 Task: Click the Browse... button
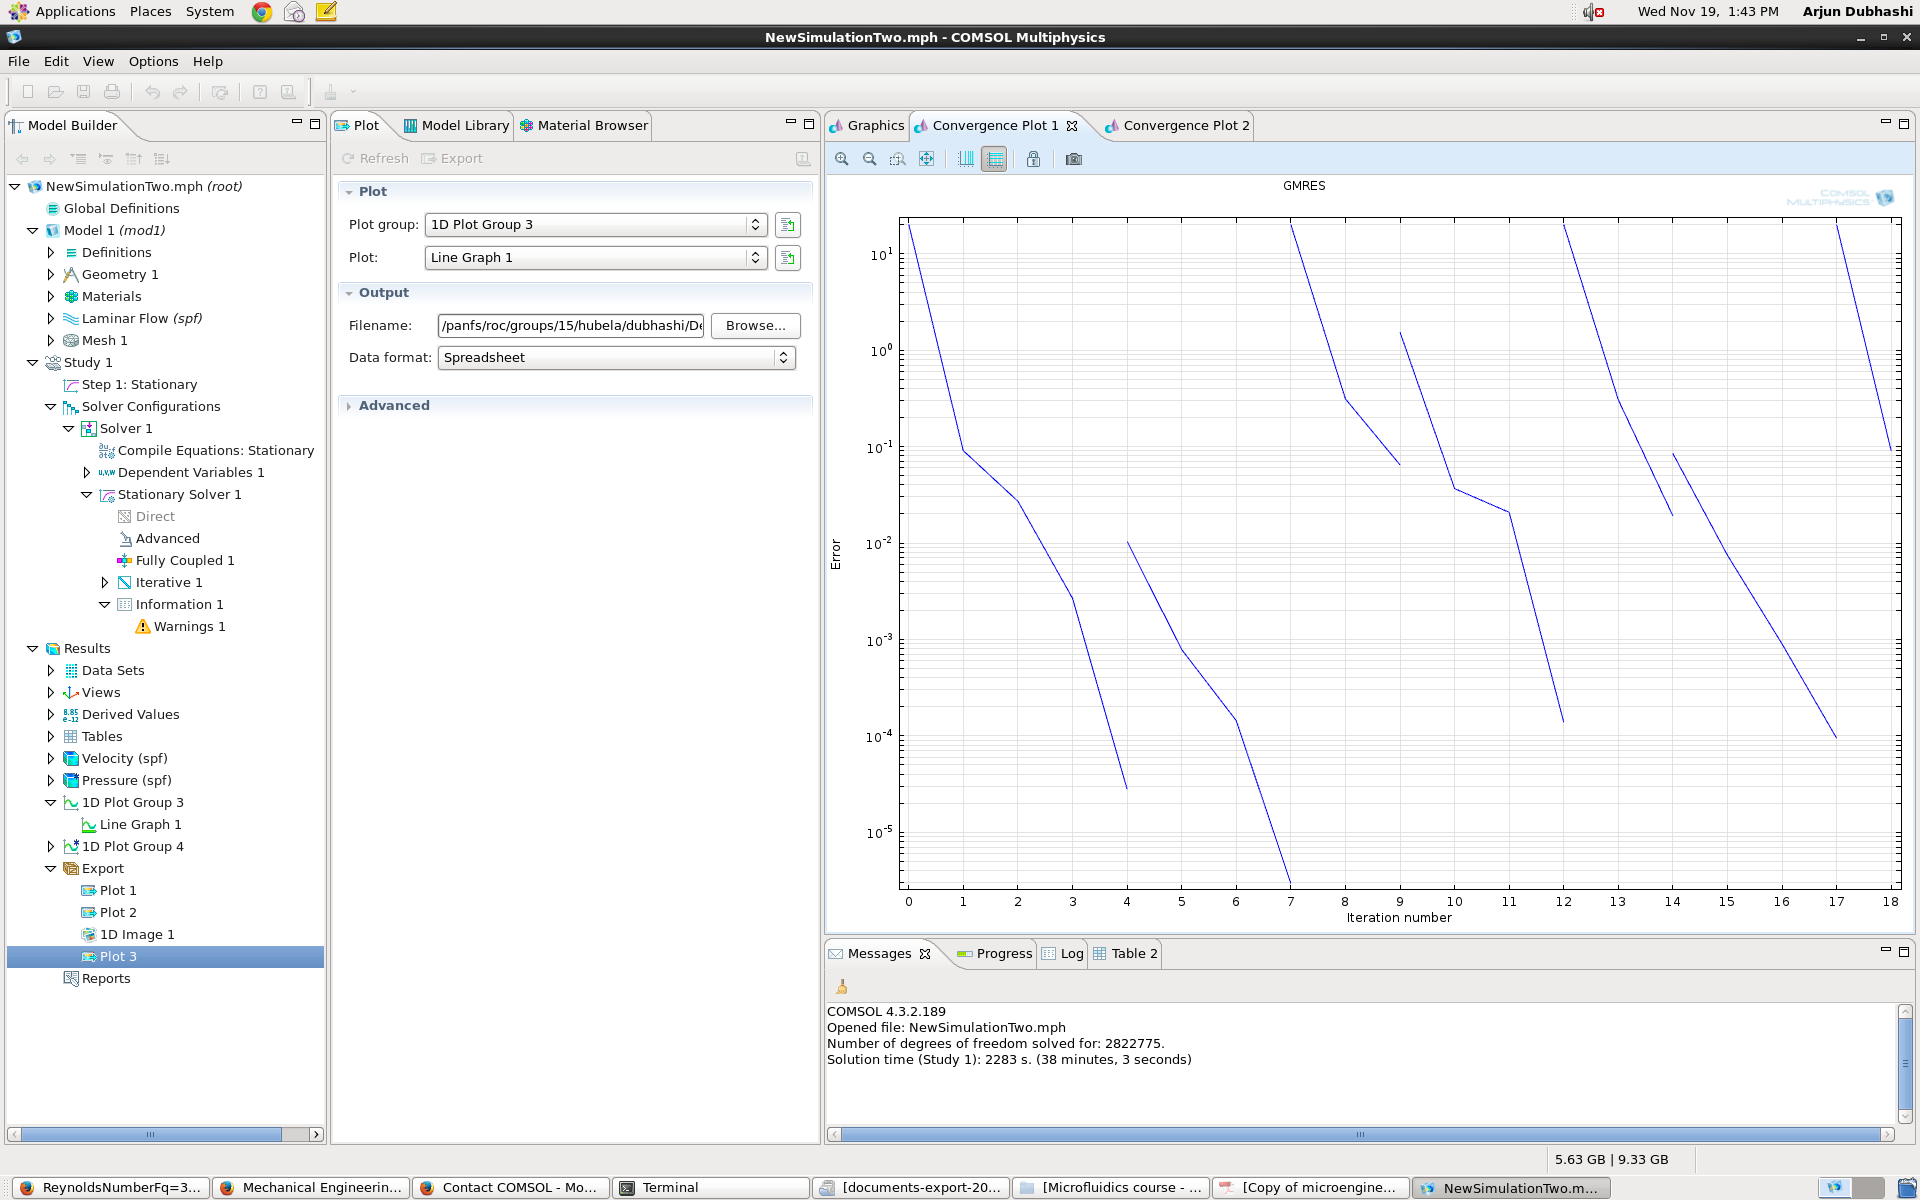point(755,326)
